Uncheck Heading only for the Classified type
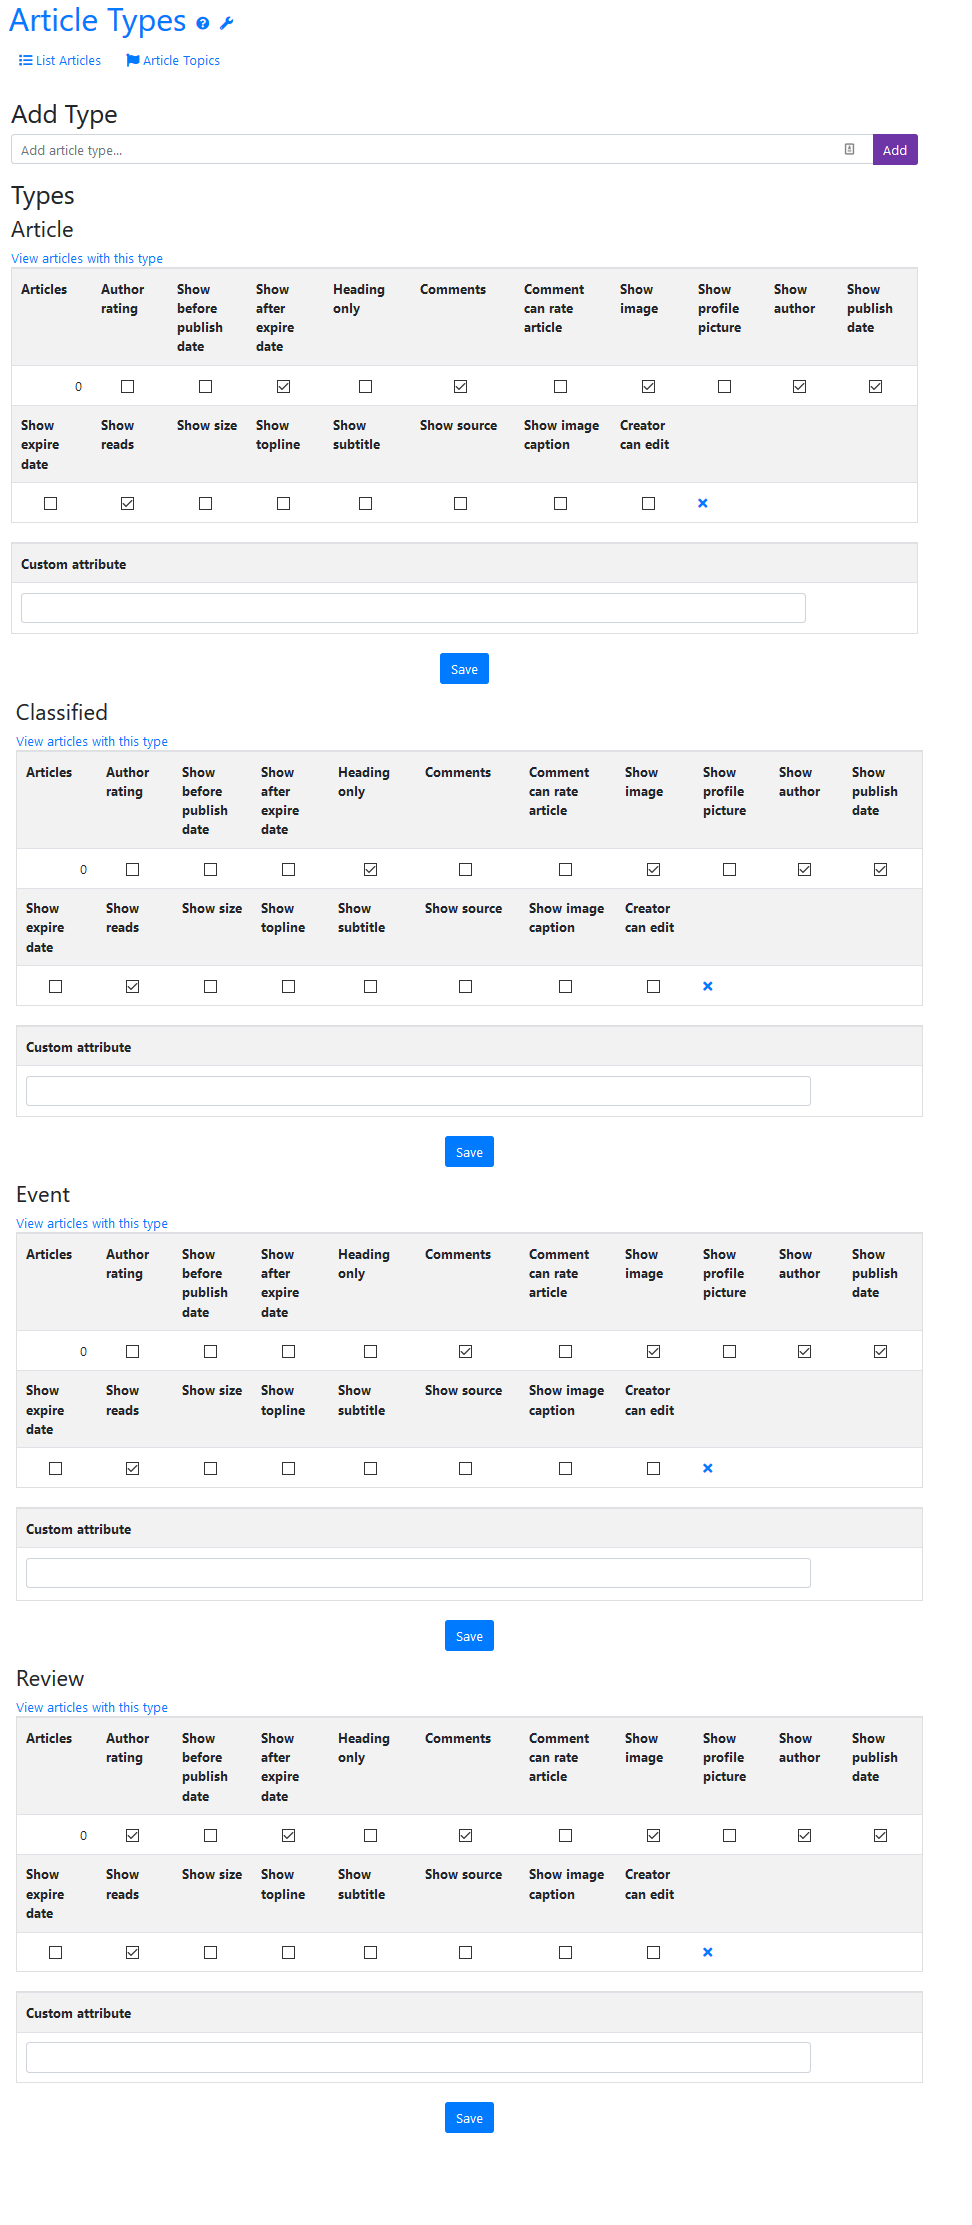The image size is (972, 2225). [x=371, y=870]
